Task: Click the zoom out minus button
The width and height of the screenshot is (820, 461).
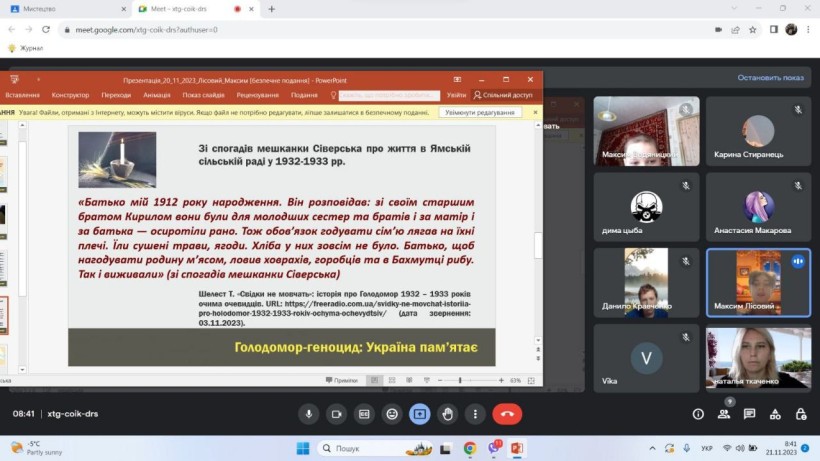Action: tap(440, 381)
